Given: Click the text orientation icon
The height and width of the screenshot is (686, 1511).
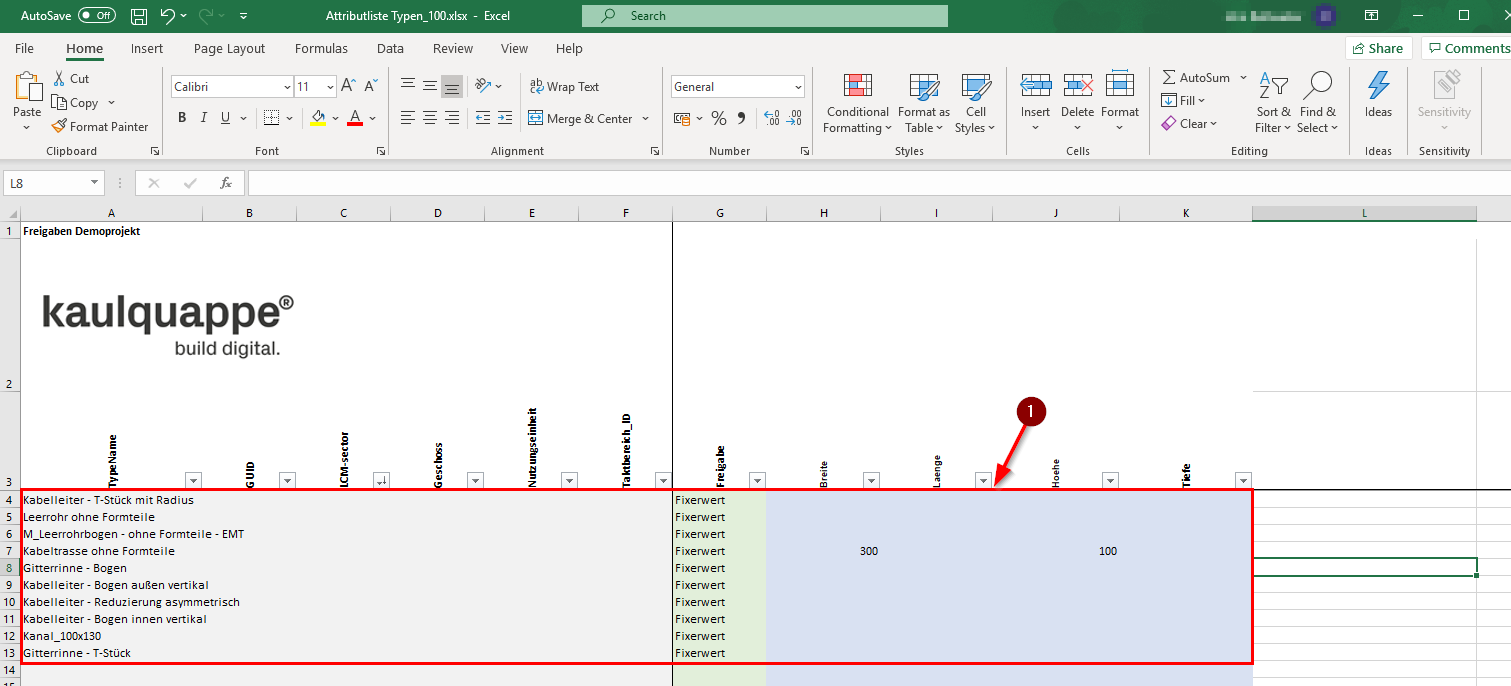Looking at the screenshot, I should click(x=483, y=86).
